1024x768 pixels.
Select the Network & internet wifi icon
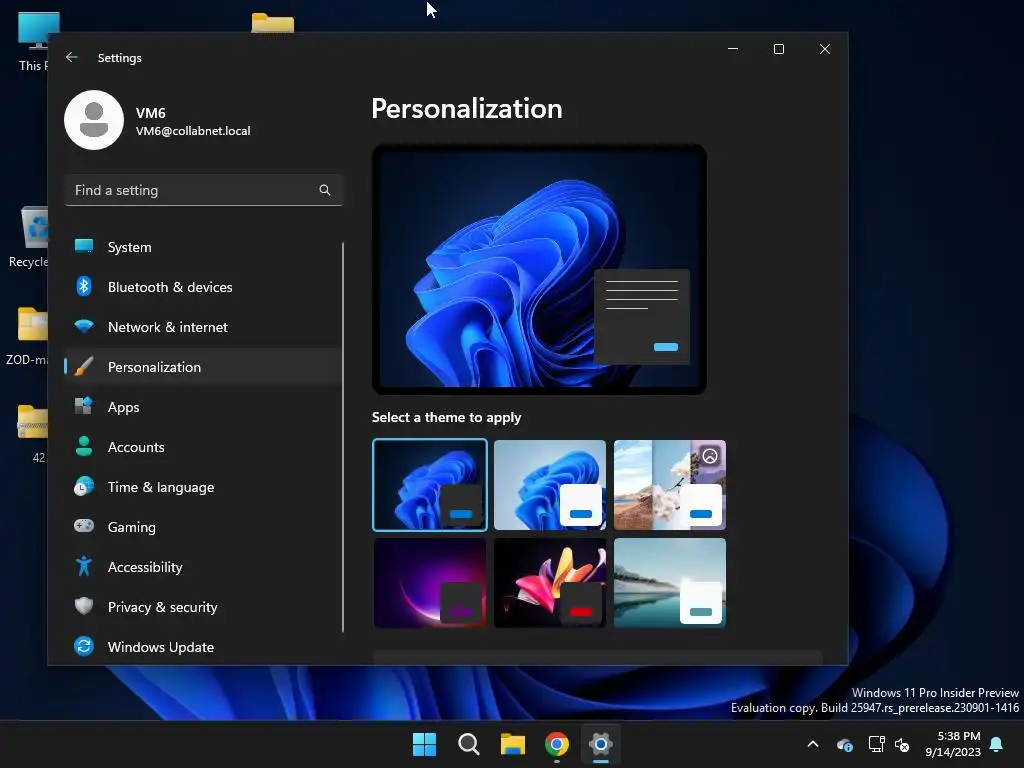pos(84,327)
